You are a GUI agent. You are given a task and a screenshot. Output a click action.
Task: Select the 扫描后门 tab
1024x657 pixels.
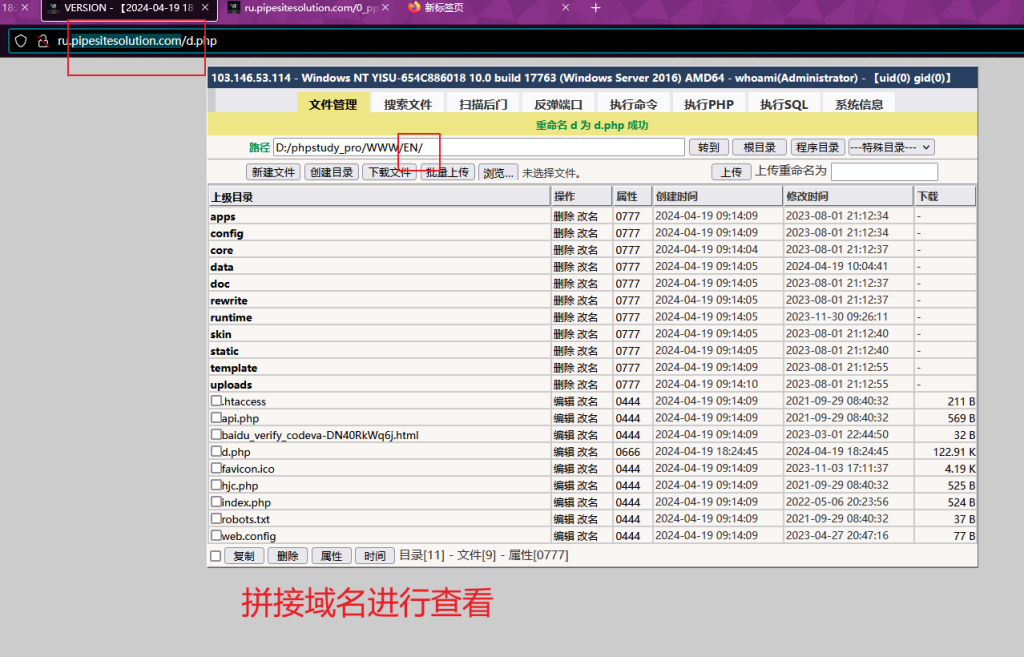tap(483, 104)
